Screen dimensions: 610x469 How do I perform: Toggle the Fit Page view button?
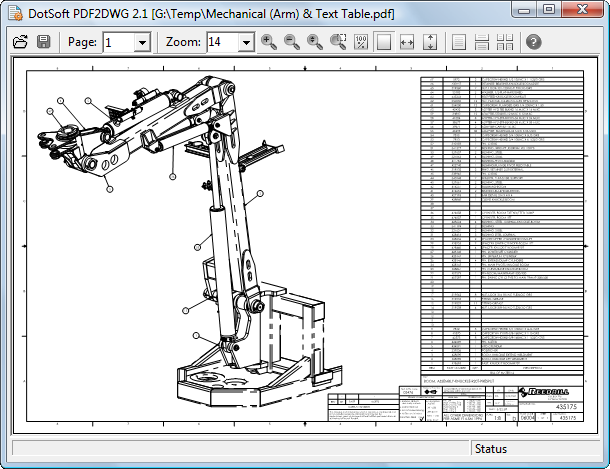384,42
